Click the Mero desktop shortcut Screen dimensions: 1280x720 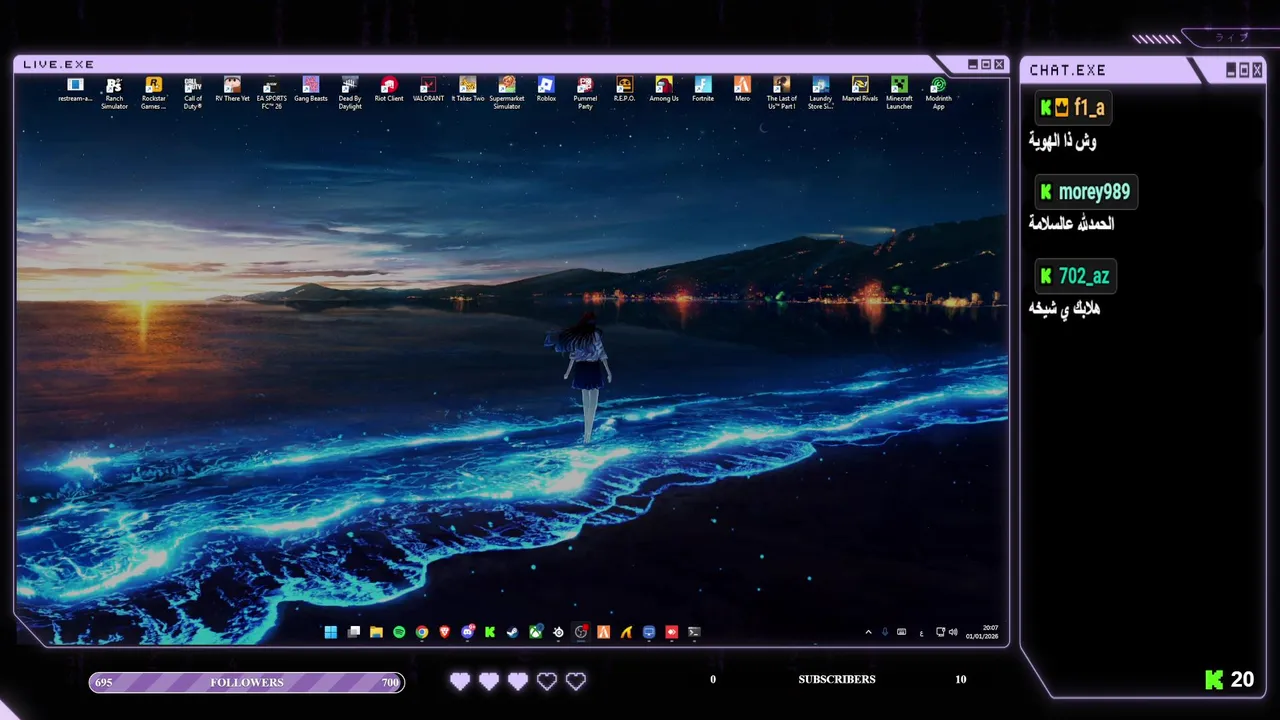pos(742,90)
